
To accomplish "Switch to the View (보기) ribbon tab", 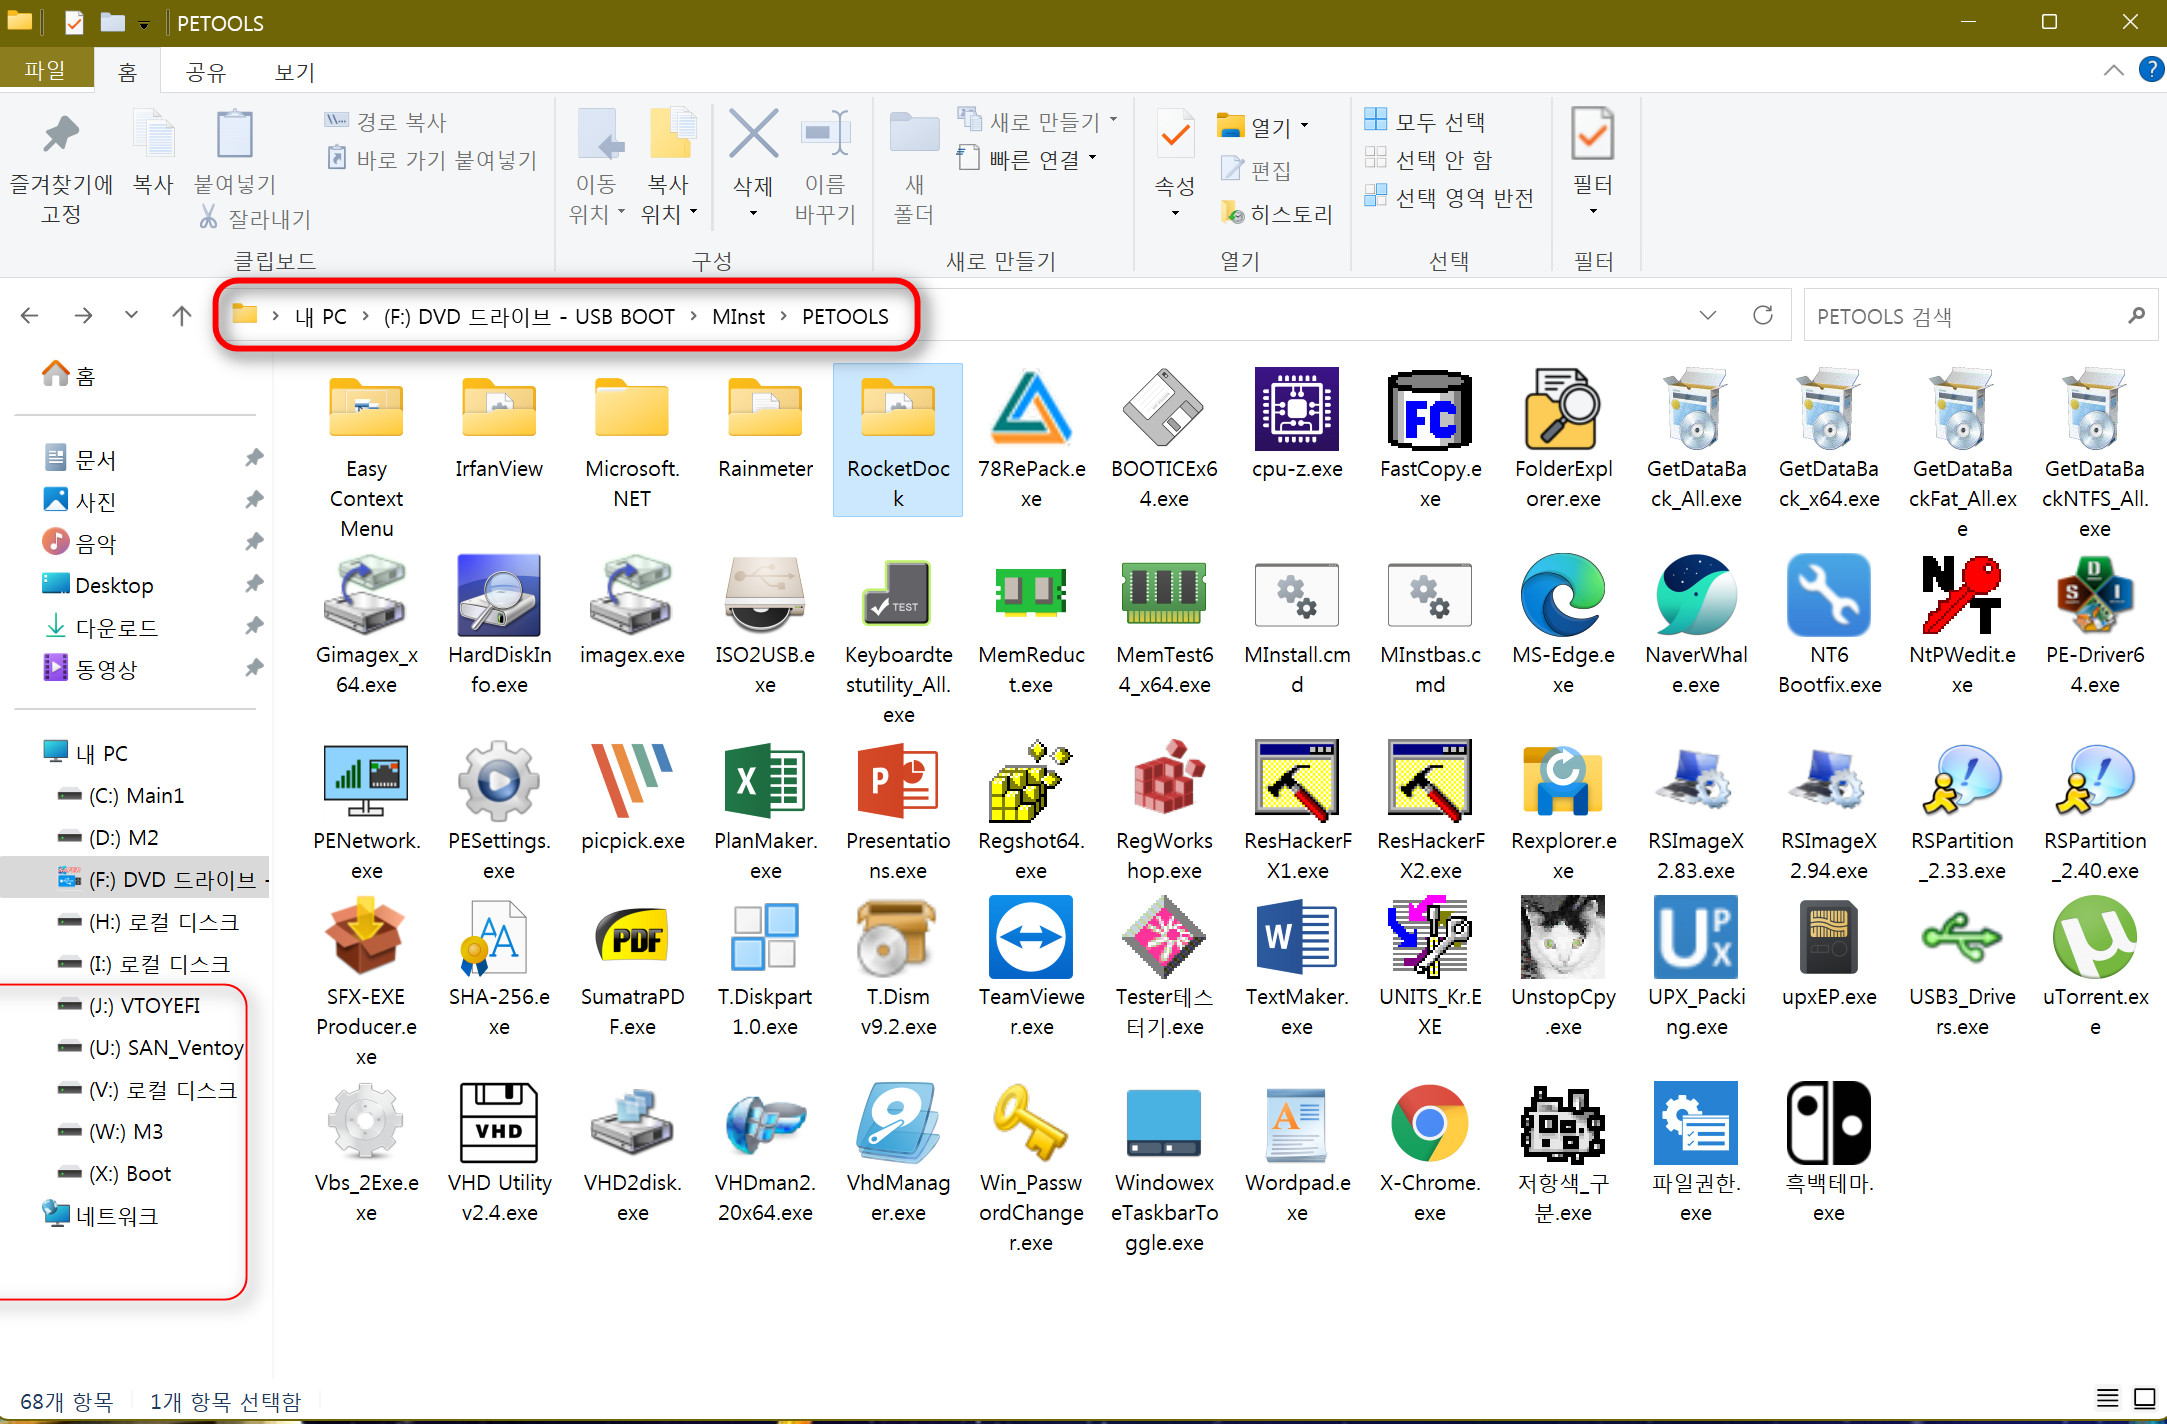I will click(x=295, y=71).
